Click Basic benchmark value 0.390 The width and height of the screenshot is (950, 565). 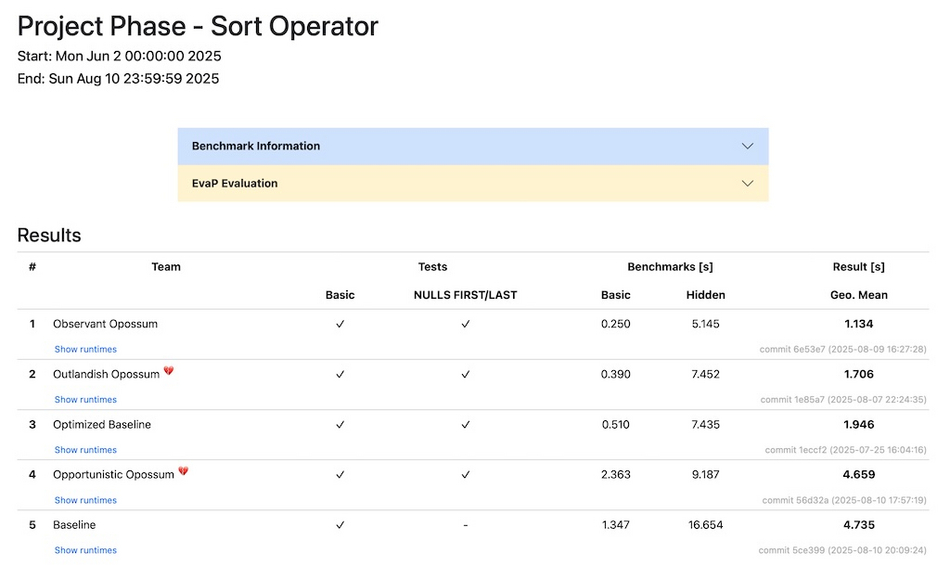(x=616, y=374)
